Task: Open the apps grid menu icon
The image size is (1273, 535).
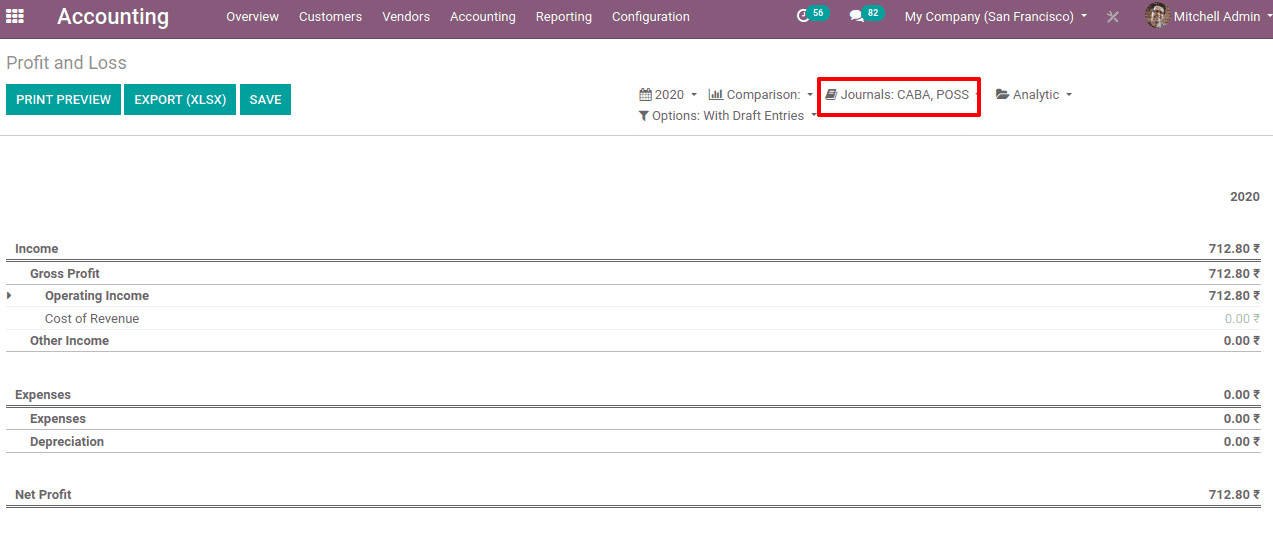Action: (15, 16)
